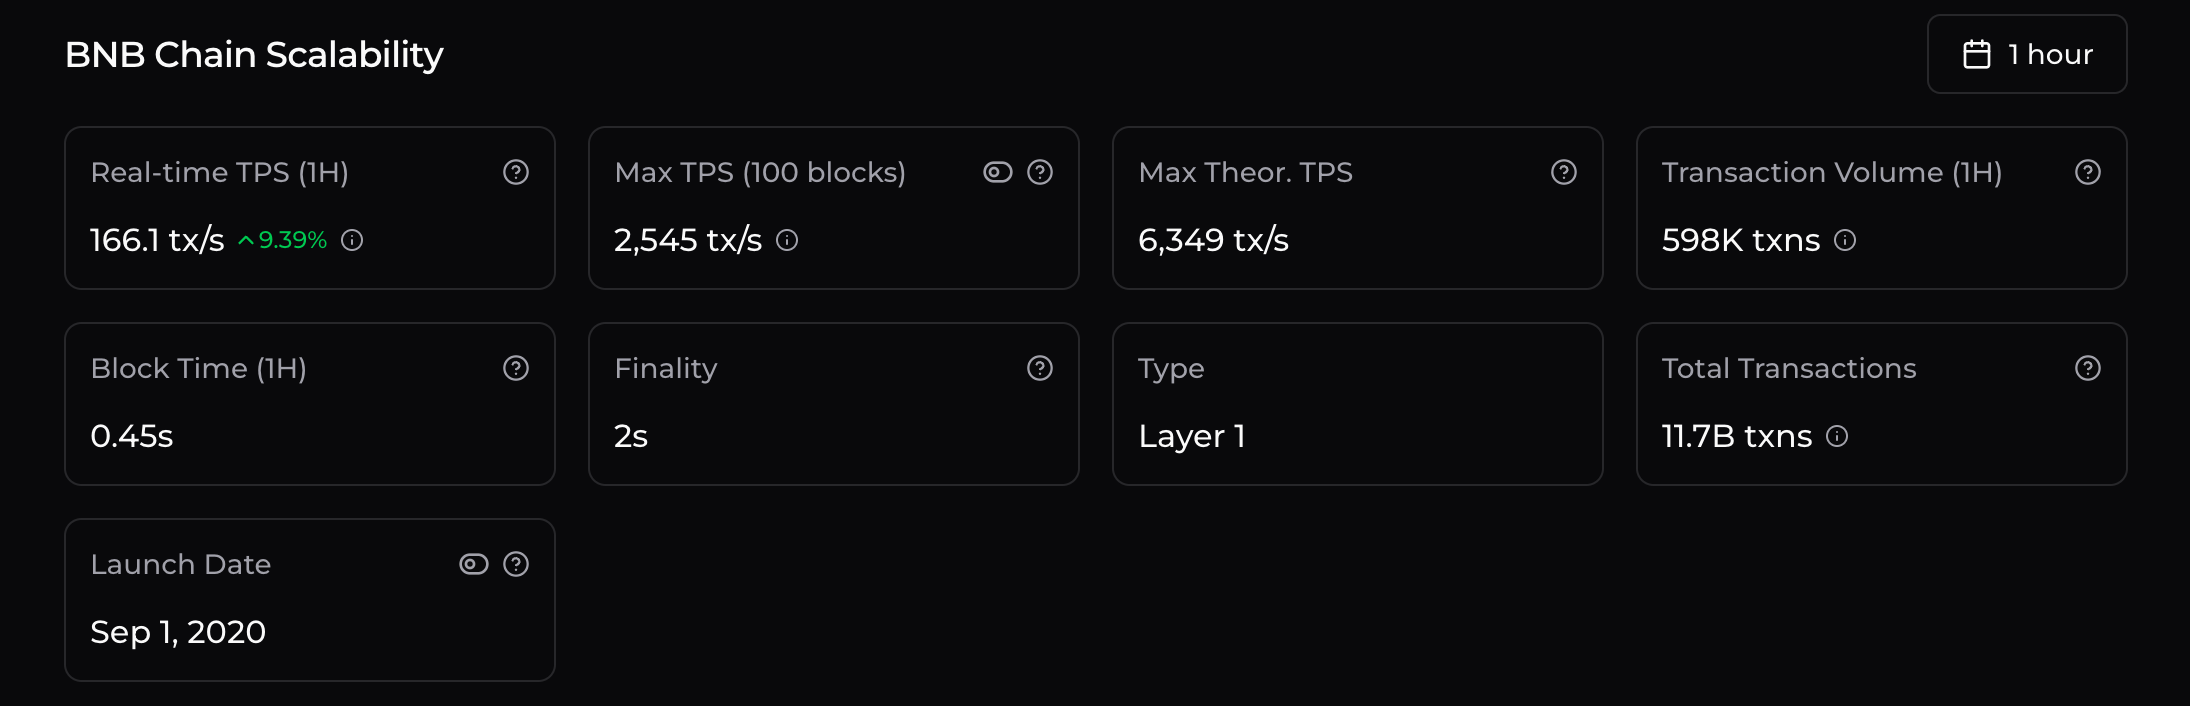Image resolution: width=2190 pixels, height=706 pixels.
Task: Toggle visibility on the Max TPS card
Action: point(997,172)
